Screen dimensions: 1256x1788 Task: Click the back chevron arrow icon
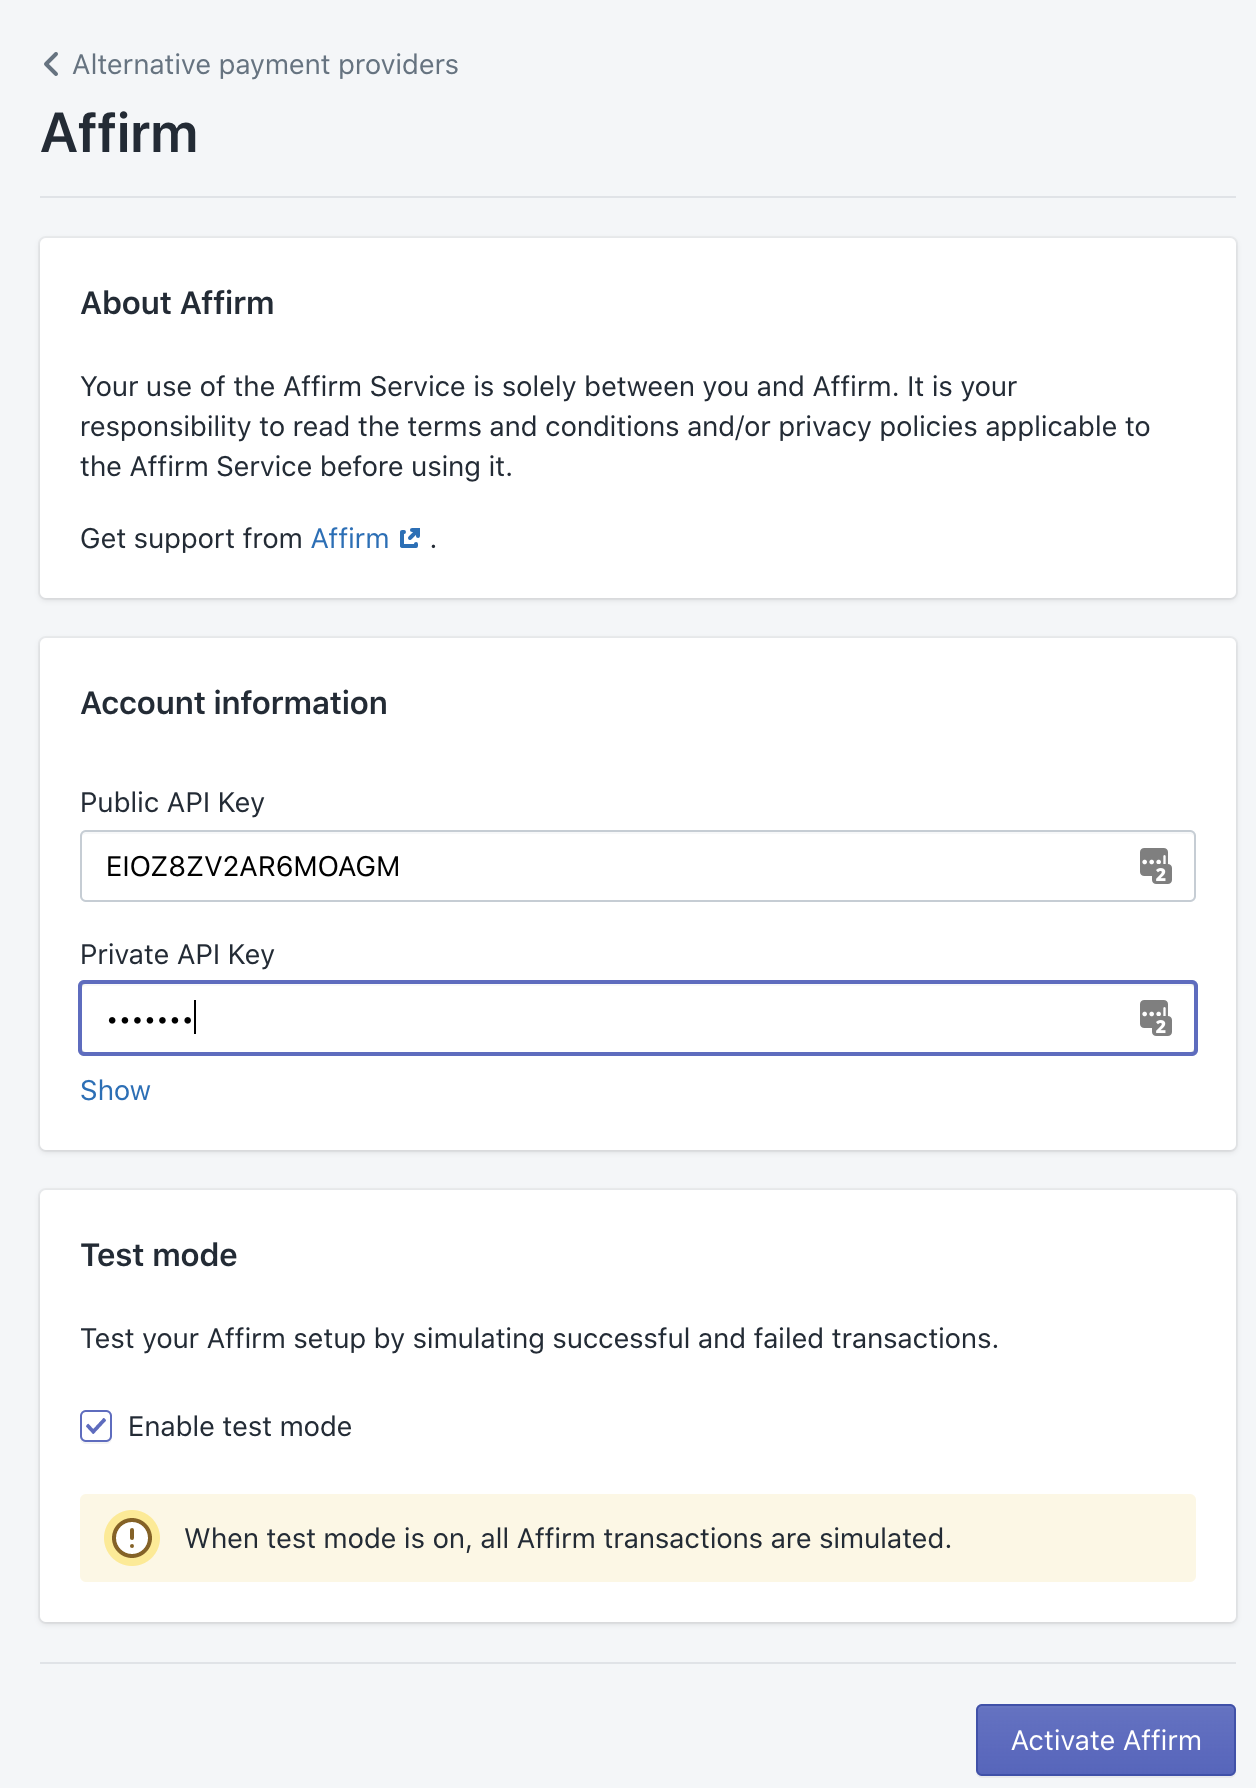click(x=52, y=64)
